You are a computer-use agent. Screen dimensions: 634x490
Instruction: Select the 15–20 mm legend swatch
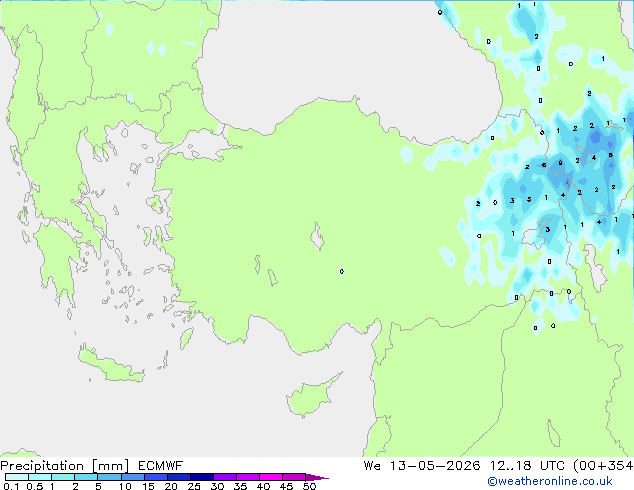[155, 477]
